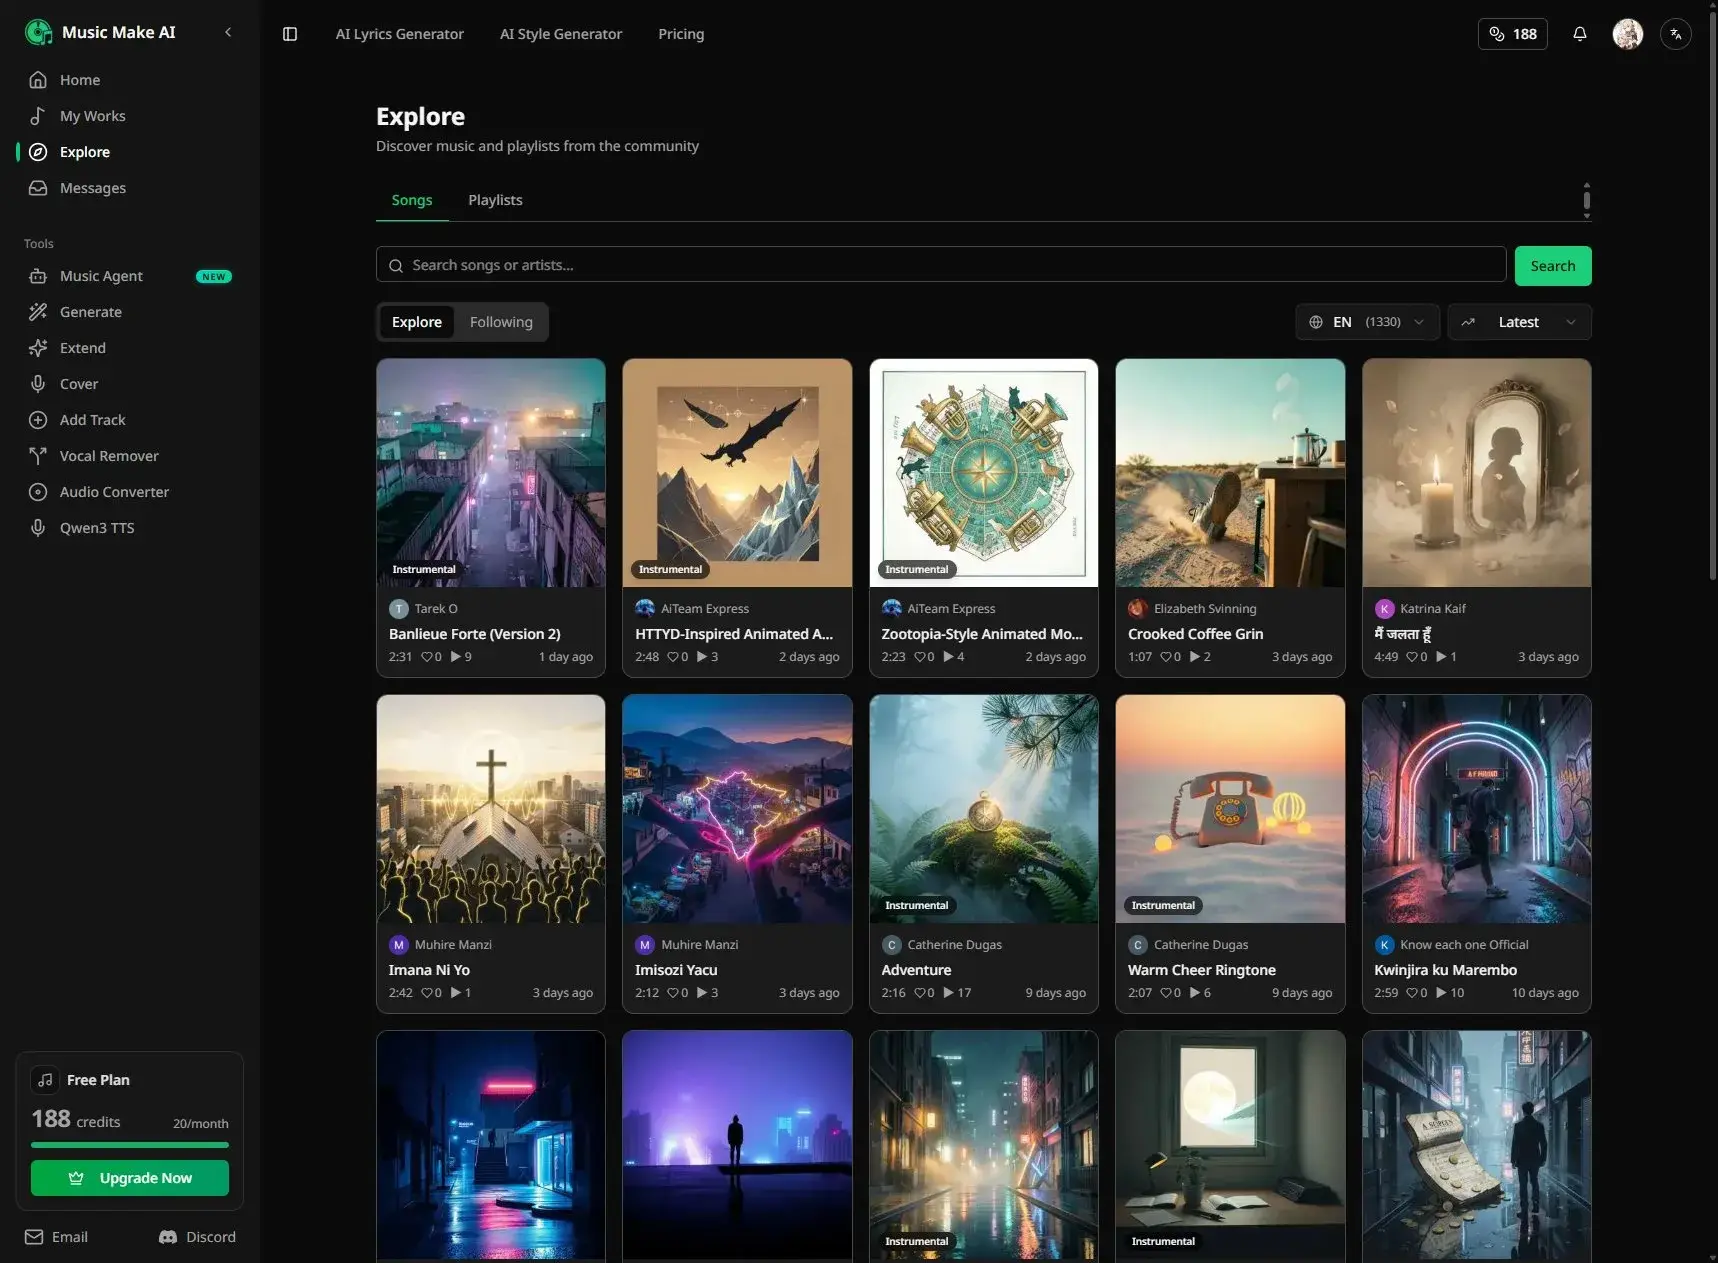Like the Banlieue Forte song with heart
The image size is (1718, 1263).
427,657
